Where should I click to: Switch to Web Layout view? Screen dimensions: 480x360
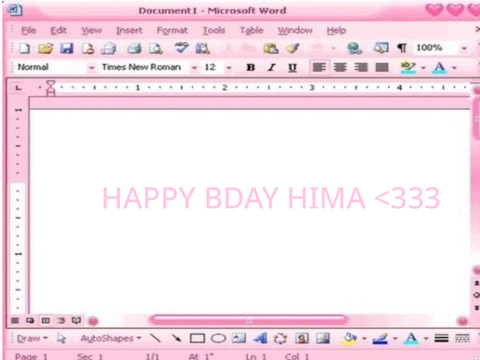(30, 321)
